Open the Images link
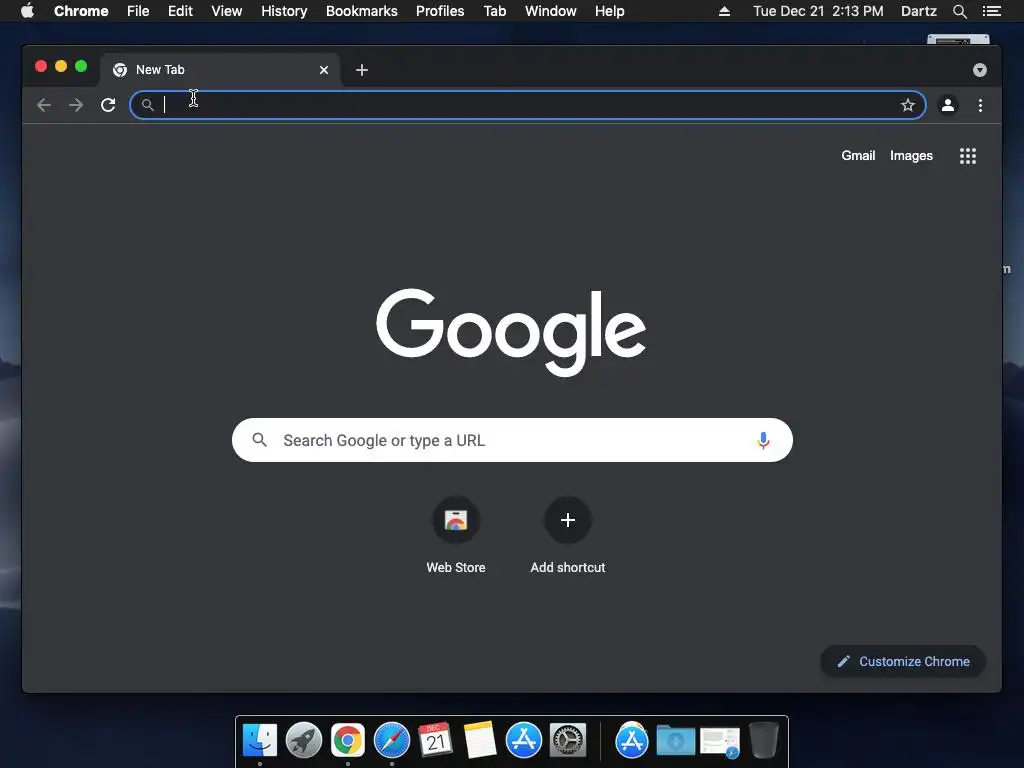Viewport: 1024px width, 768px height. (x=911, y=155)
